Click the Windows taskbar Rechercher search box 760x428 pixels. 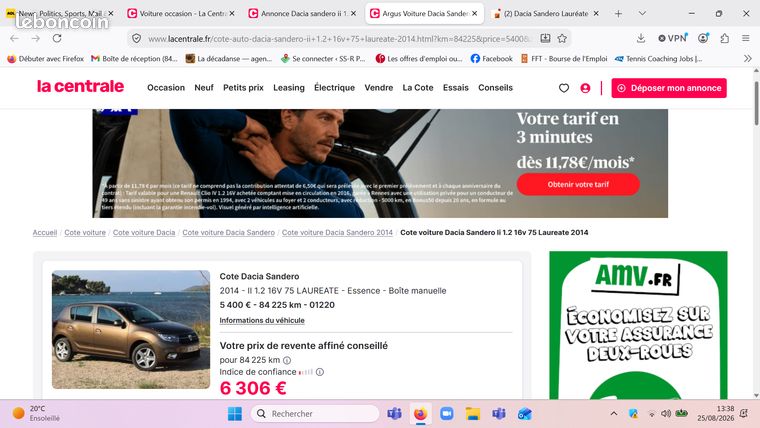click(315, 413)
